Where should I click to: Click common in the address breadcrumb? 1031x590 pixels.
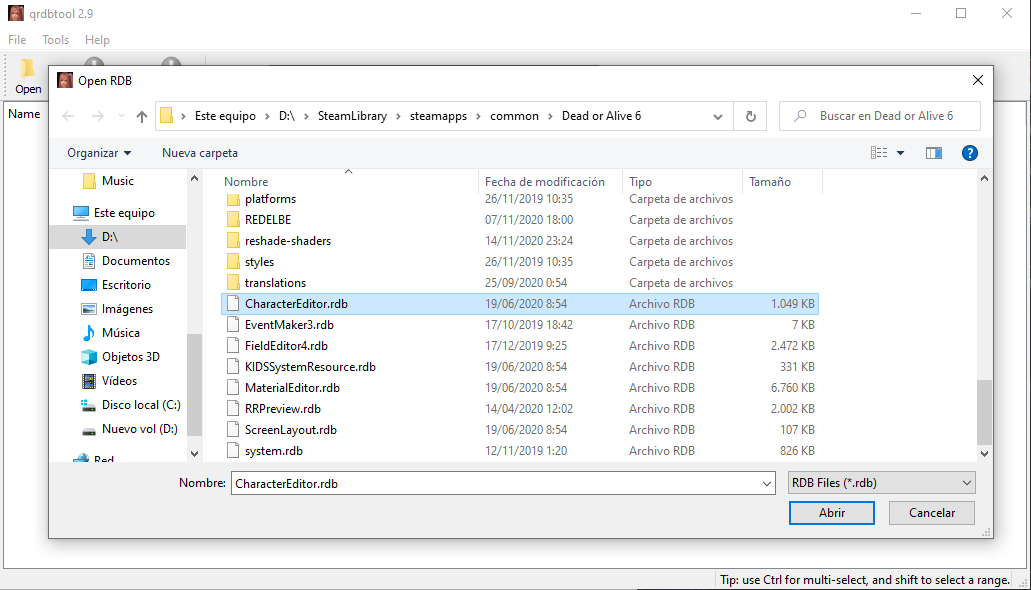pos(514,116)
